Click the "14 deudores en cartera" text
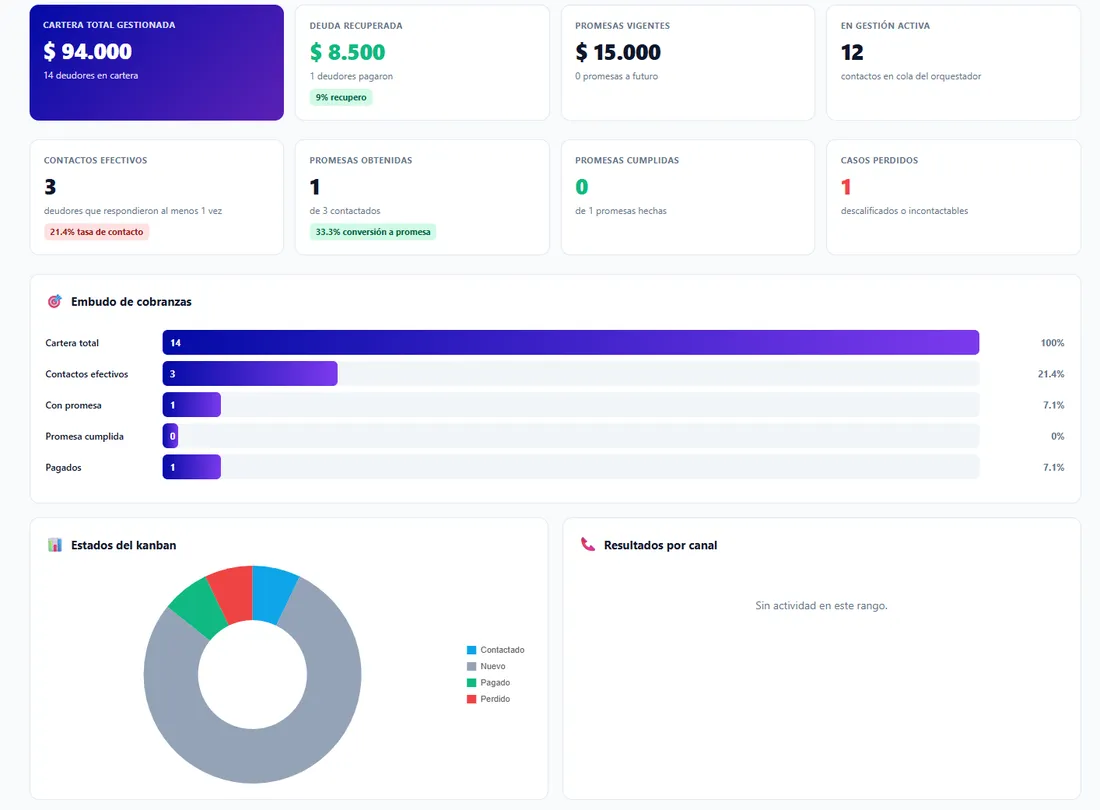 tap(90, 75)
